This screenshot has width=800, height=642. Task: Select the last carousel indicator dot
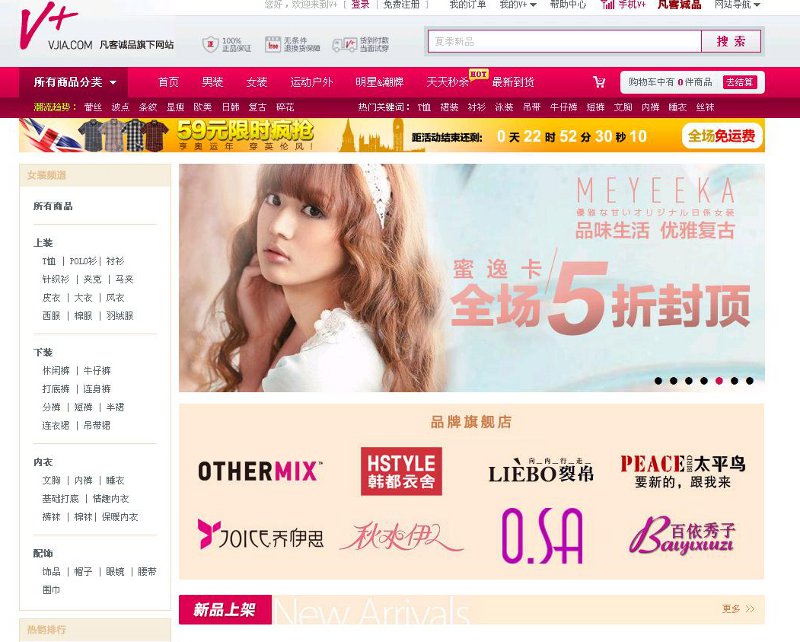(749, 381)
